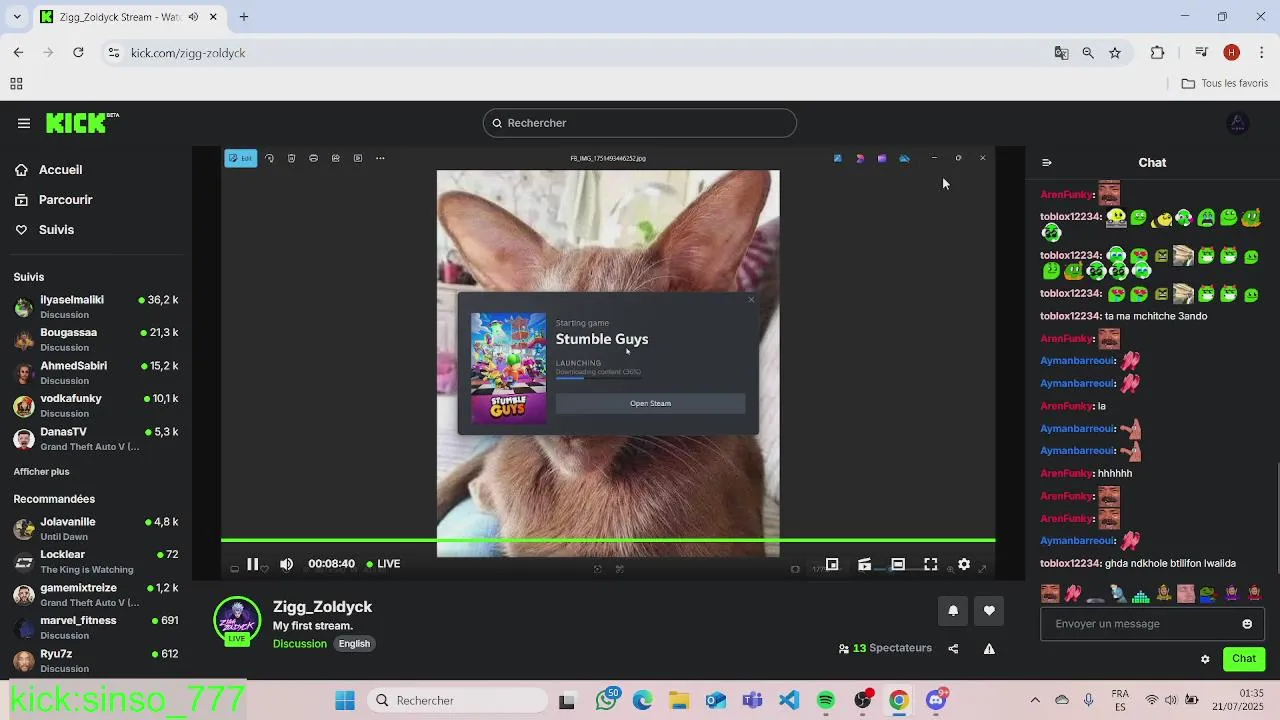Expand followed list with Afficher plus

pos(41,472)
